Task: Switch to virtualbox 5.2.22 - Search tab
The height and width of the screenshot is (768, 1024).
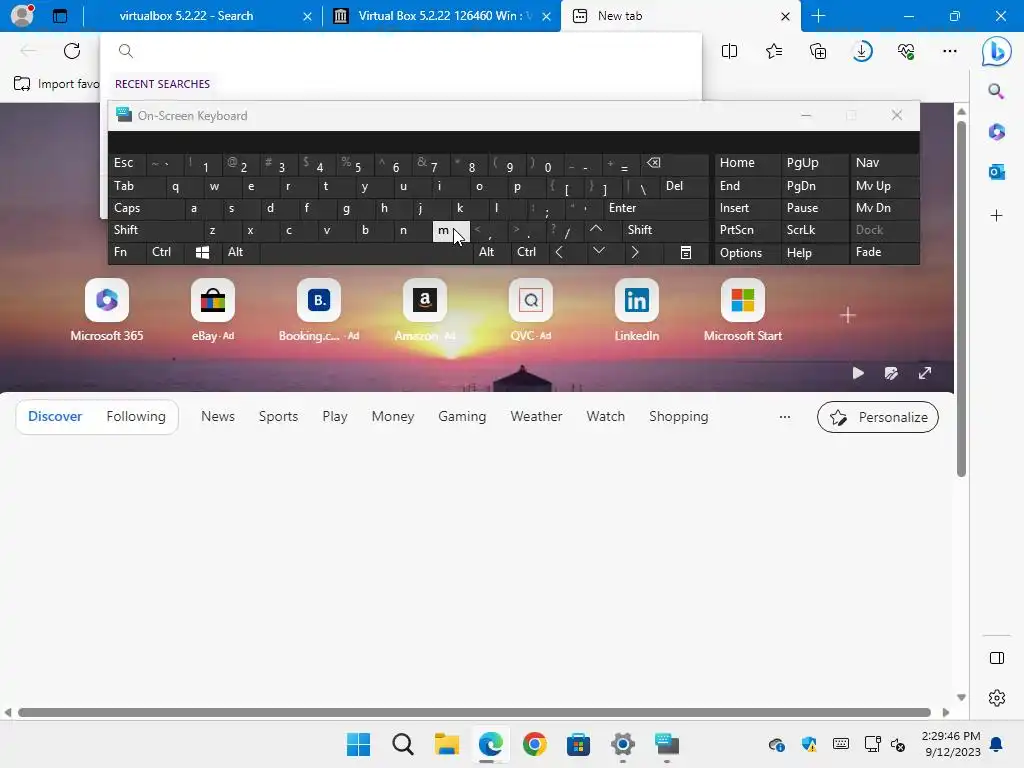Action: point(203,16)
